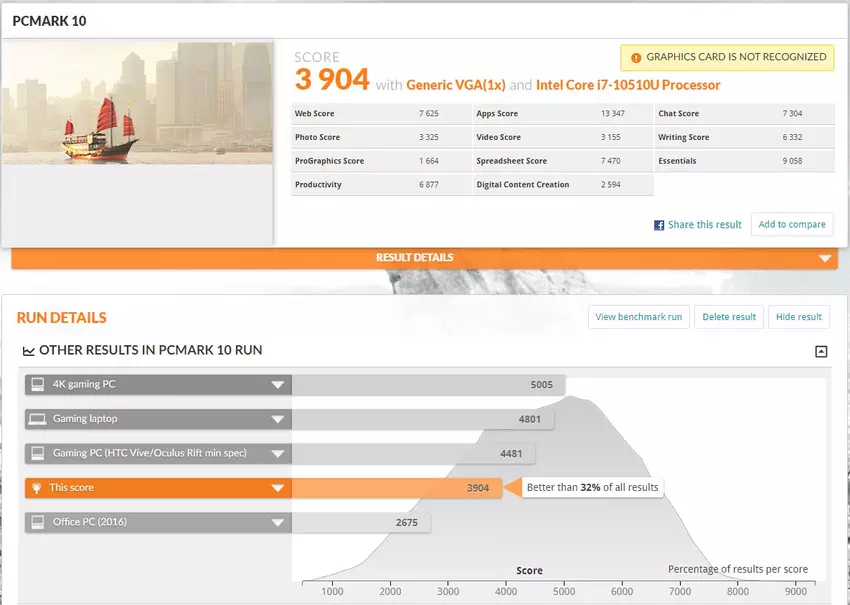Click the monitor icon for 4K gaming PC
This screenshot has height=605, width=850.
tap(37, 385)
